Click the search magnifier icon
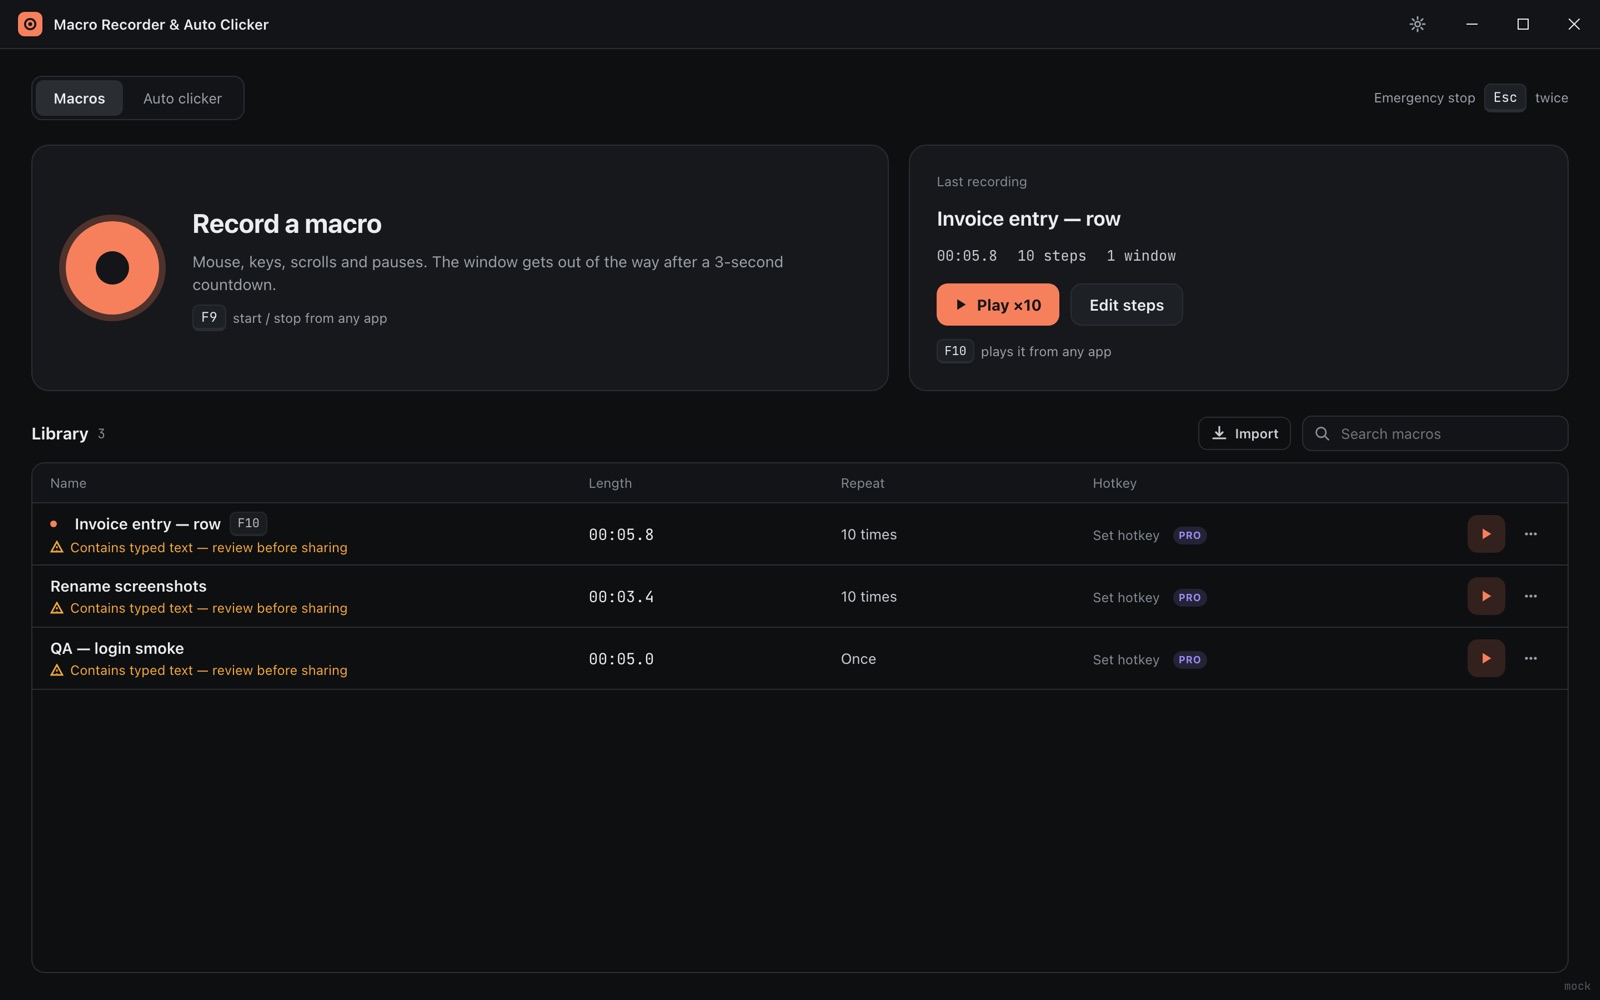Screen dimensions: 1600x1000 (x=1322, y=434)
